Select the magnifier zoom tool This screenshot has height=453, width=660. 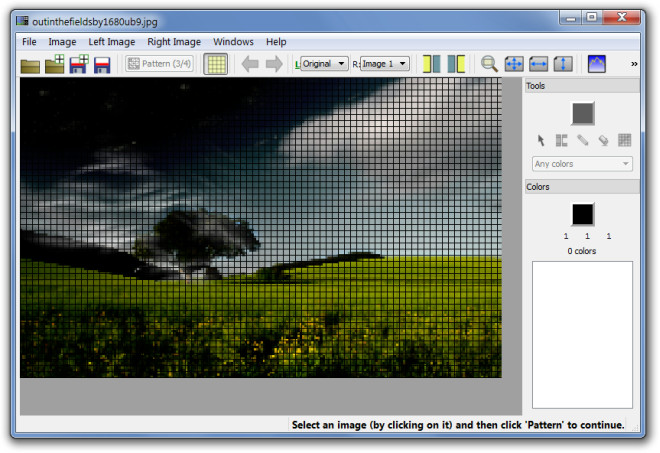click(x=489, y=64)
